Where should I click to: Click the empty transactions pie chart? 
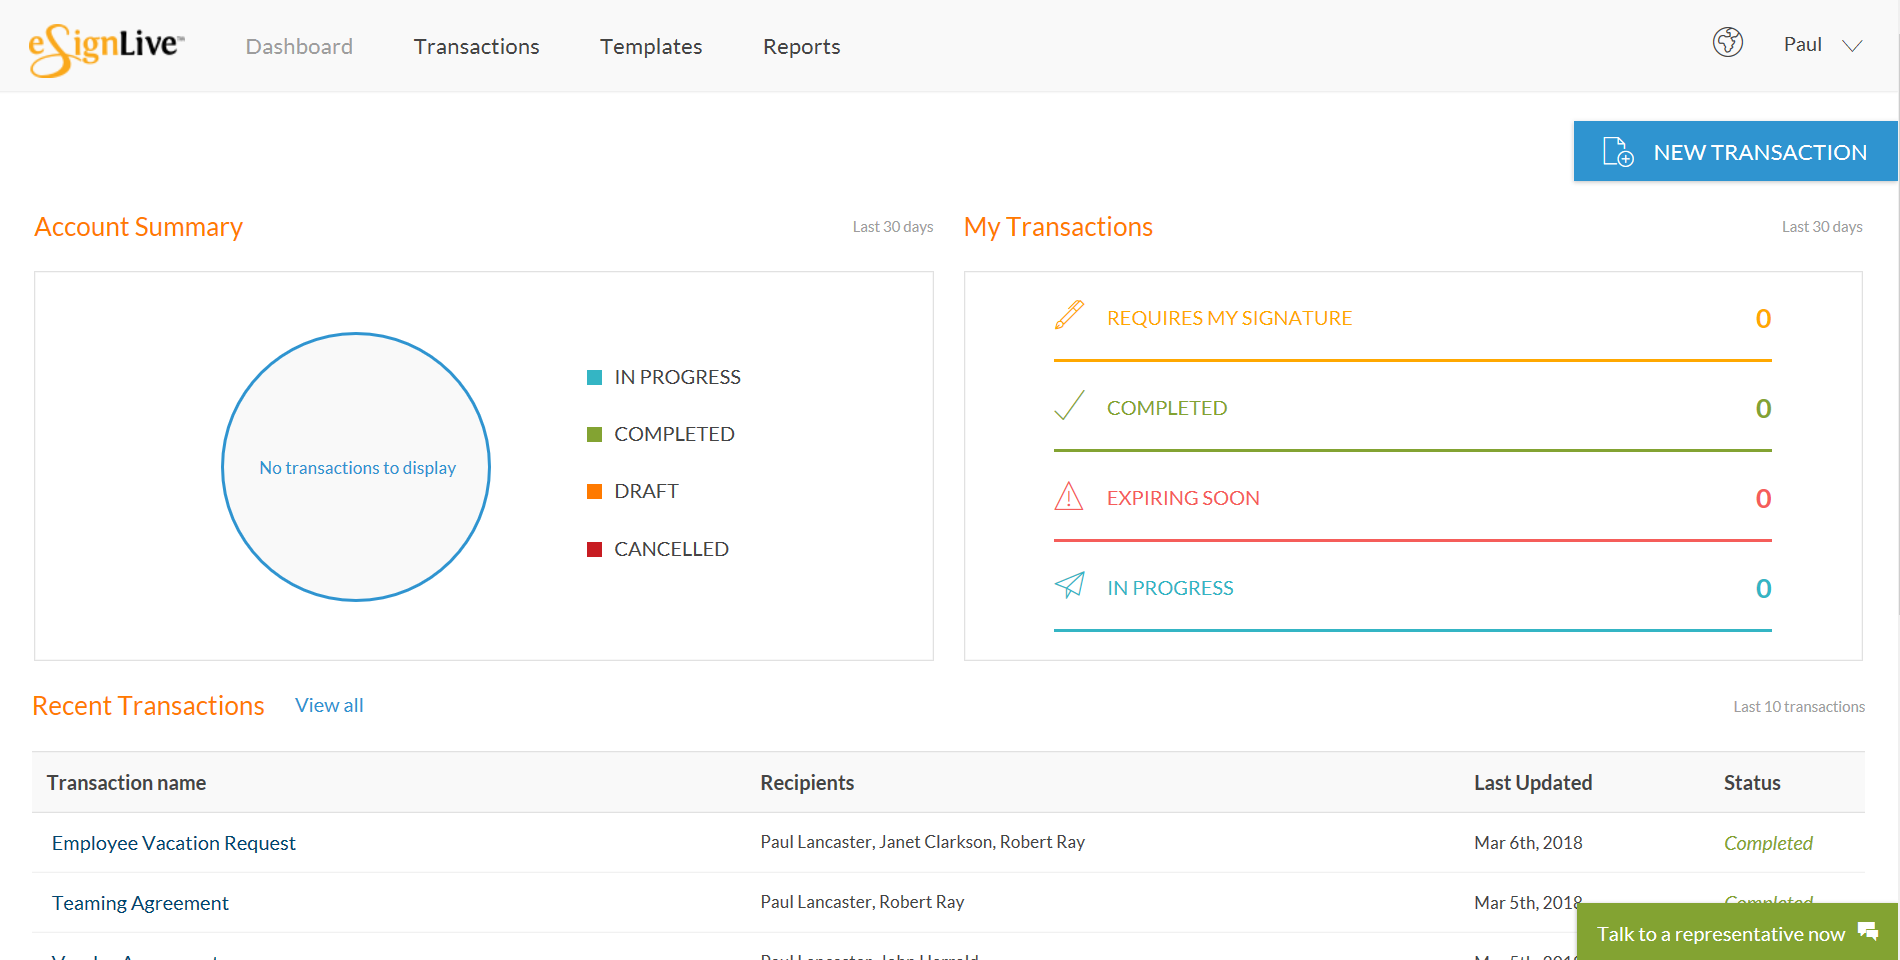coord(356,467)
